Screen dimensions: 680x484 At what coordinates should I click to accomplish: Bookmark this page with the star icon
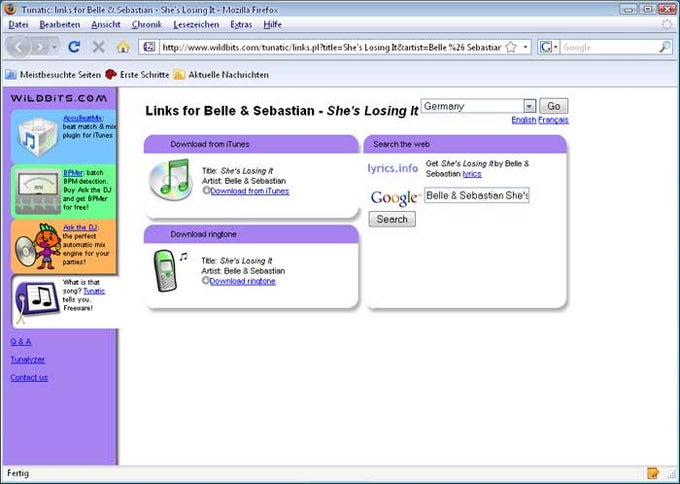[511, 47]
